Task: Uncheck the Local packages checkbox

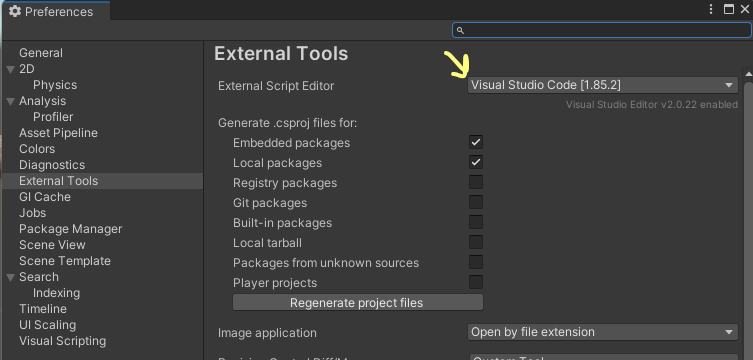Action: point(476,162)
